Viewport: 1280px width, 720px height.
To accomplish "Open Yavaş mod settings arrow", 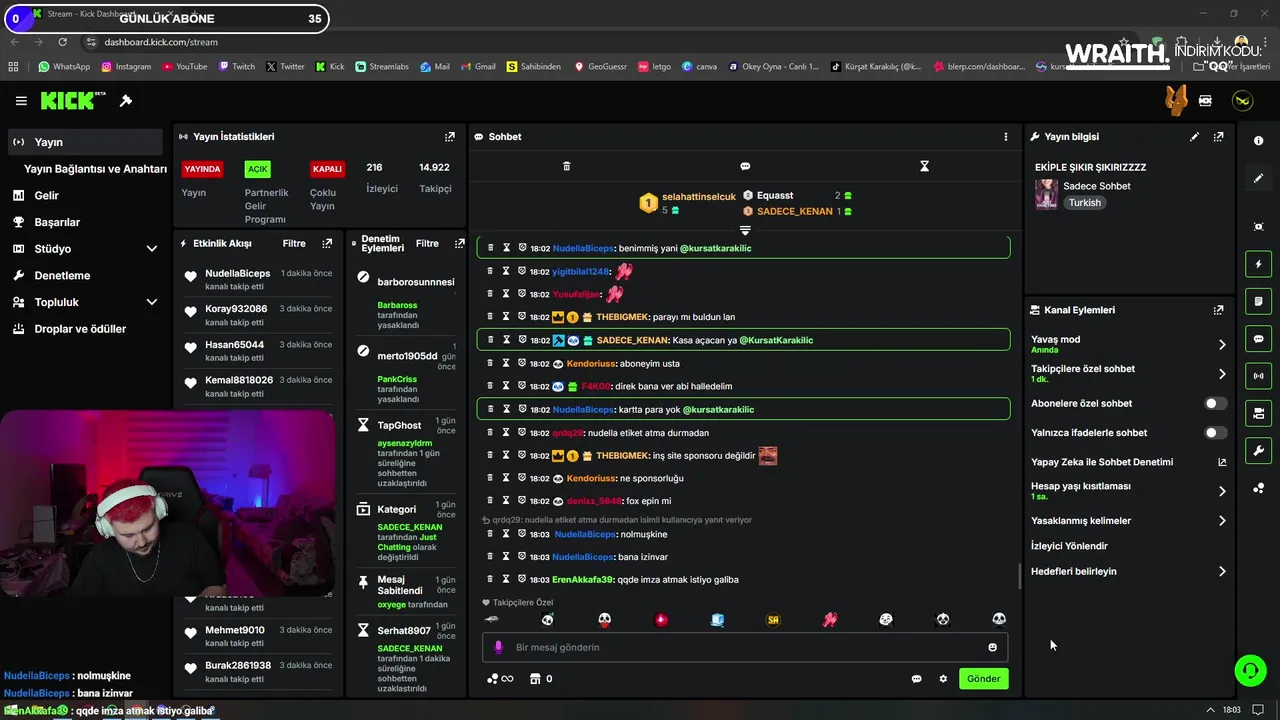I will 1222,344.
